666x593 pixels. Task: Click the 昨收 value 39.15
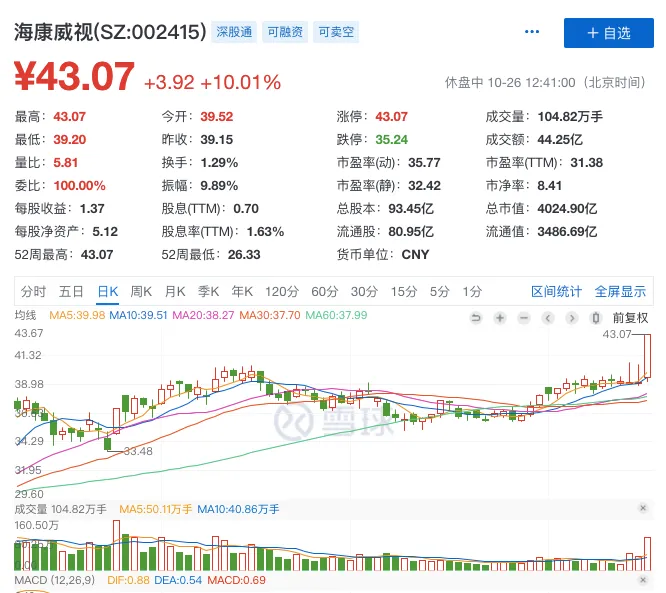(x=217, y=139)
